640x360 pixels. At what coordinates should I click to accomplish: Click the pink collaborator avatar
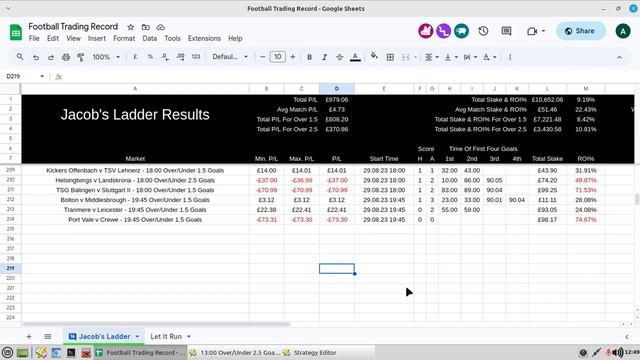tap(426, 31)
